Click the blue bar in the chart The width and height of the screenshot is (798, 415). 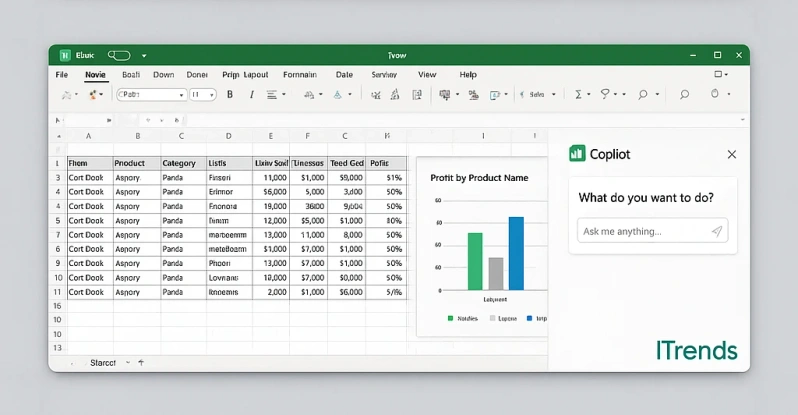click(x=516, y=253)
